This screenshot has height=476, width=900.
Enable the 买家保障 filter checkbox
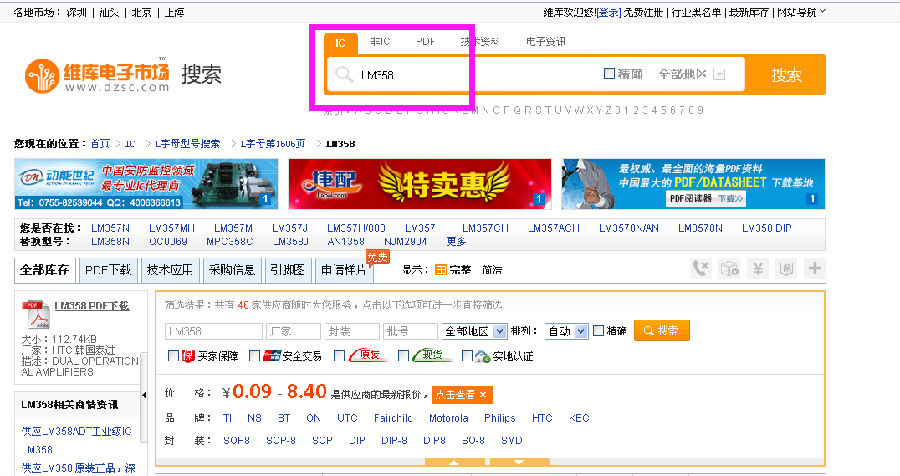tap(175, 356)
